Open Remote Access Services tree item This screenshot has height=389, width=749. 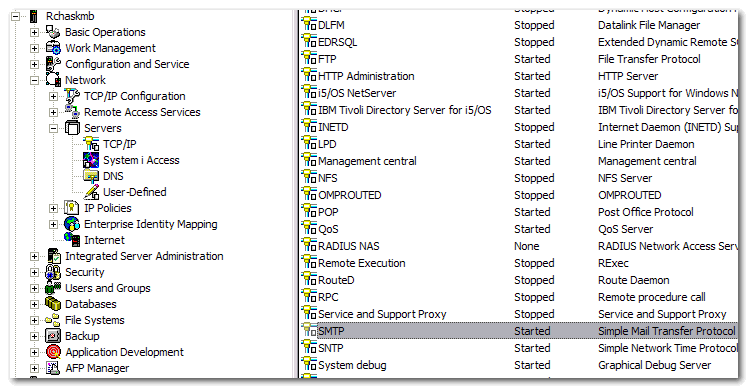coord(142,112)
